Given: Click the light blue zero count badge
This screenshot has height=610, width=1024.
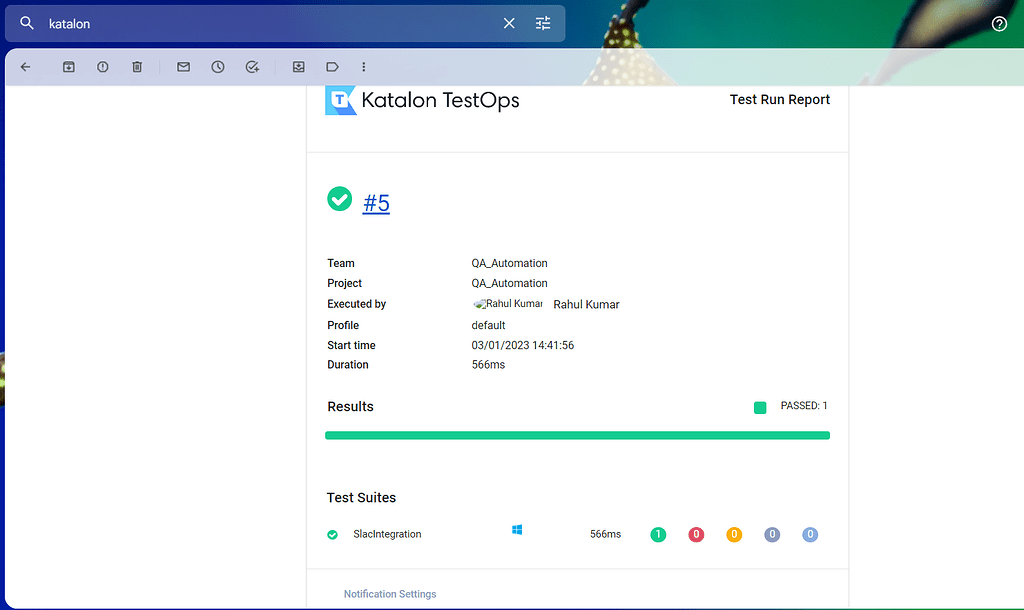Looking at the screenshot, I should tap(810, 534).
